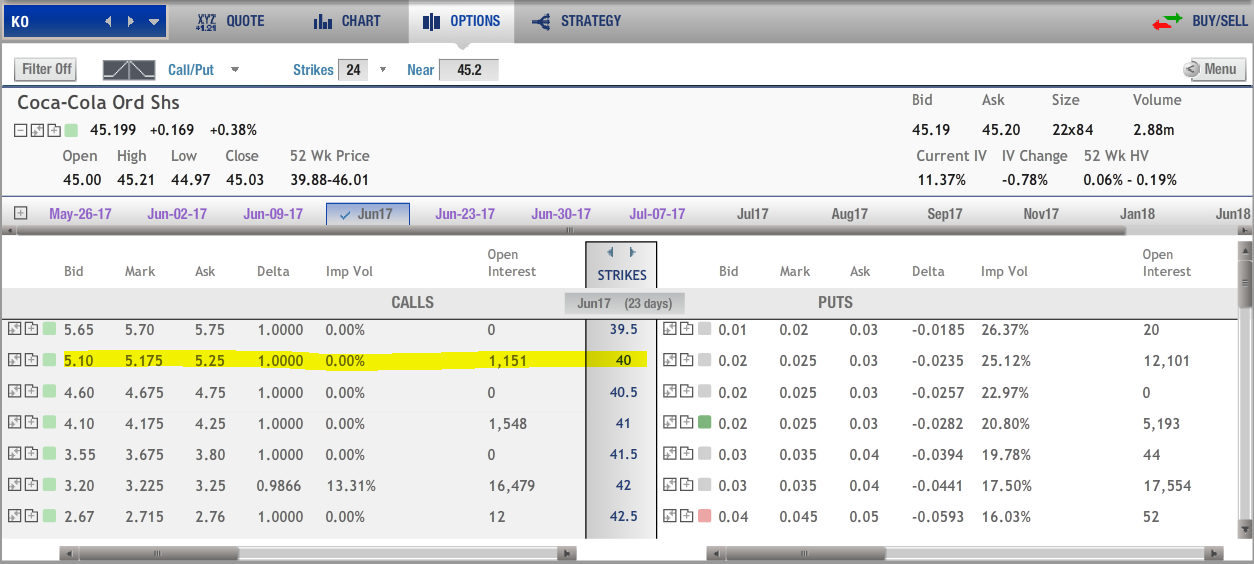This screenshot has height=564, width=1254.
Task: Click the plus icon in the Coca-Cola quote row
Action: (54, 130)
